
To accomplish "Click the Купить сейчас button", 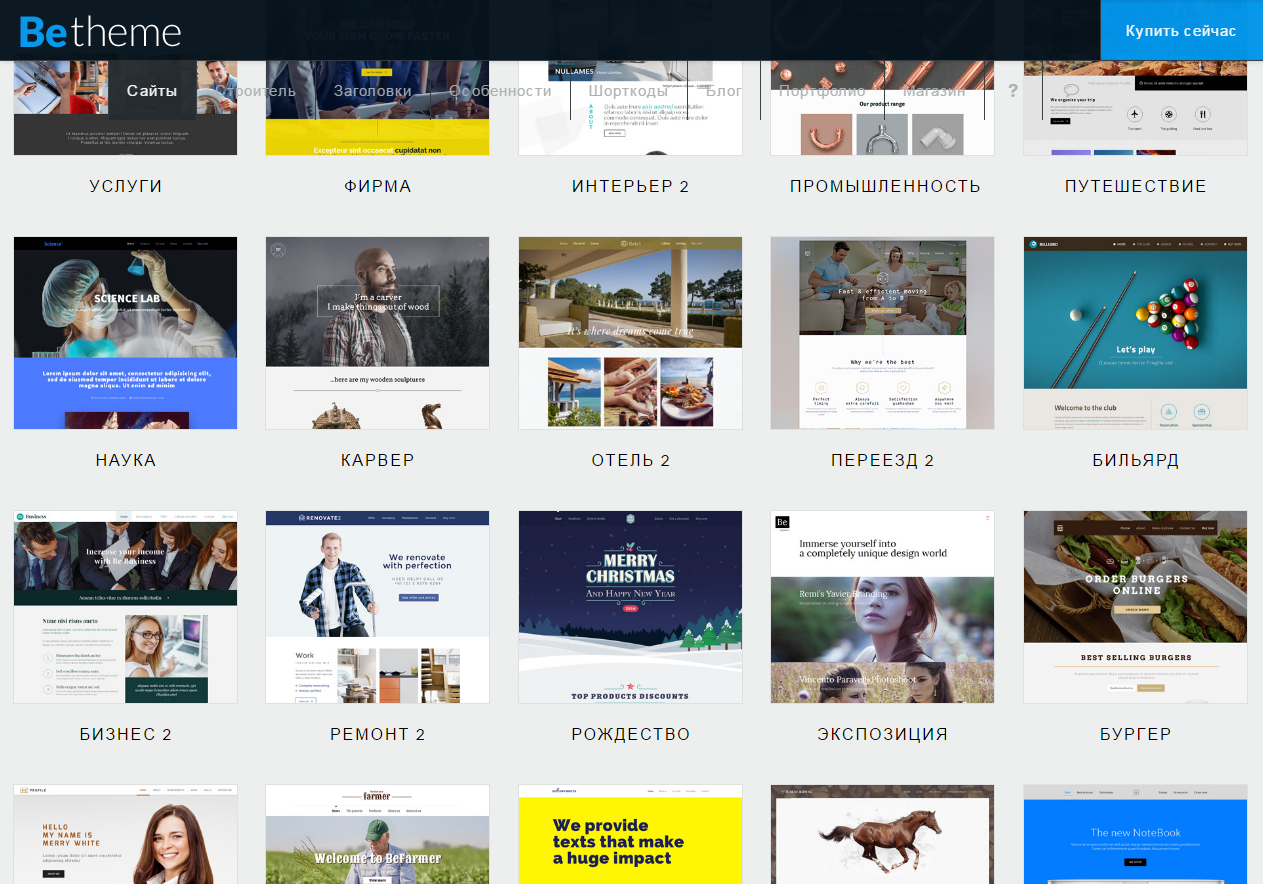I will 1181,31.
